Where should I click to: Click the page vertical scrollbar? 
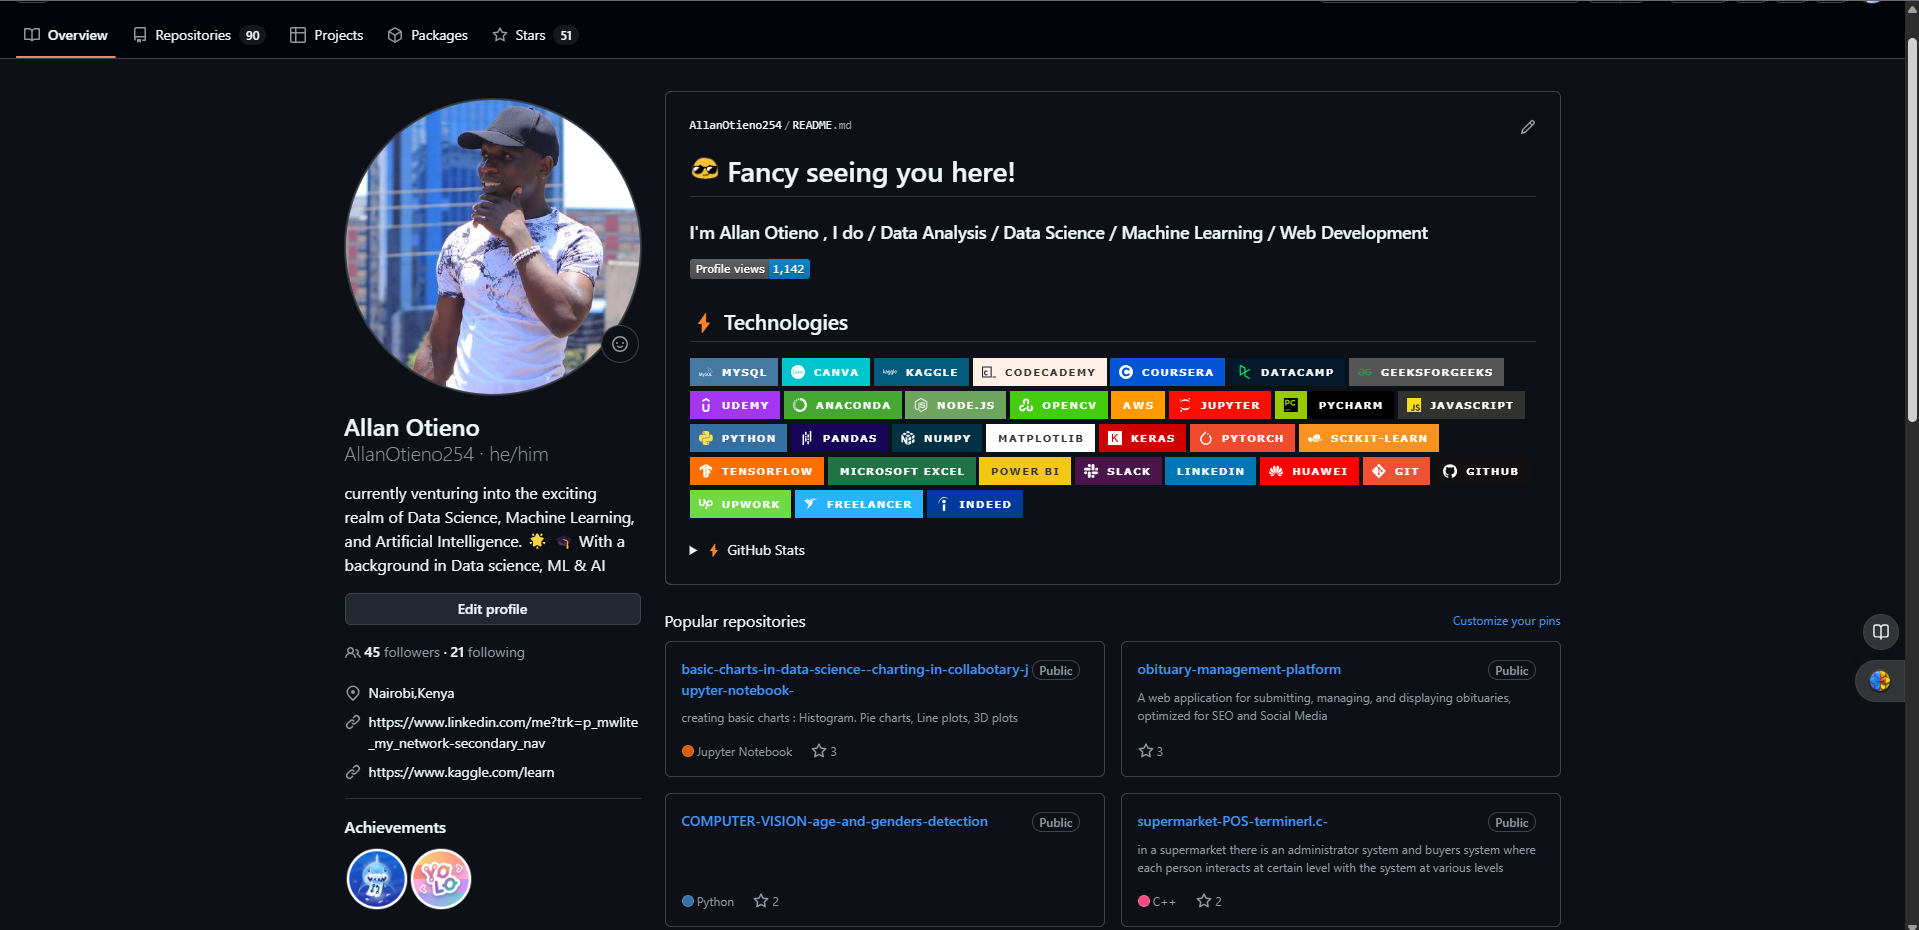click(1911, 230)
